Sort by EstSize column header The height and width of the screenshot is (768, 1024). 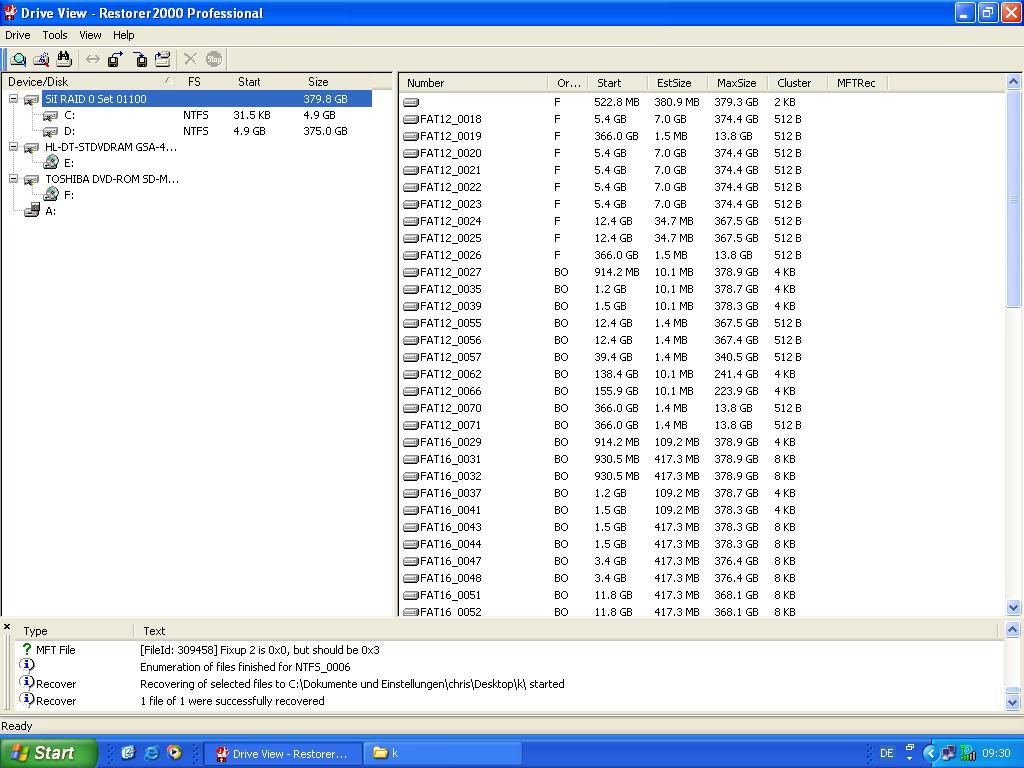tap(678, 83)
